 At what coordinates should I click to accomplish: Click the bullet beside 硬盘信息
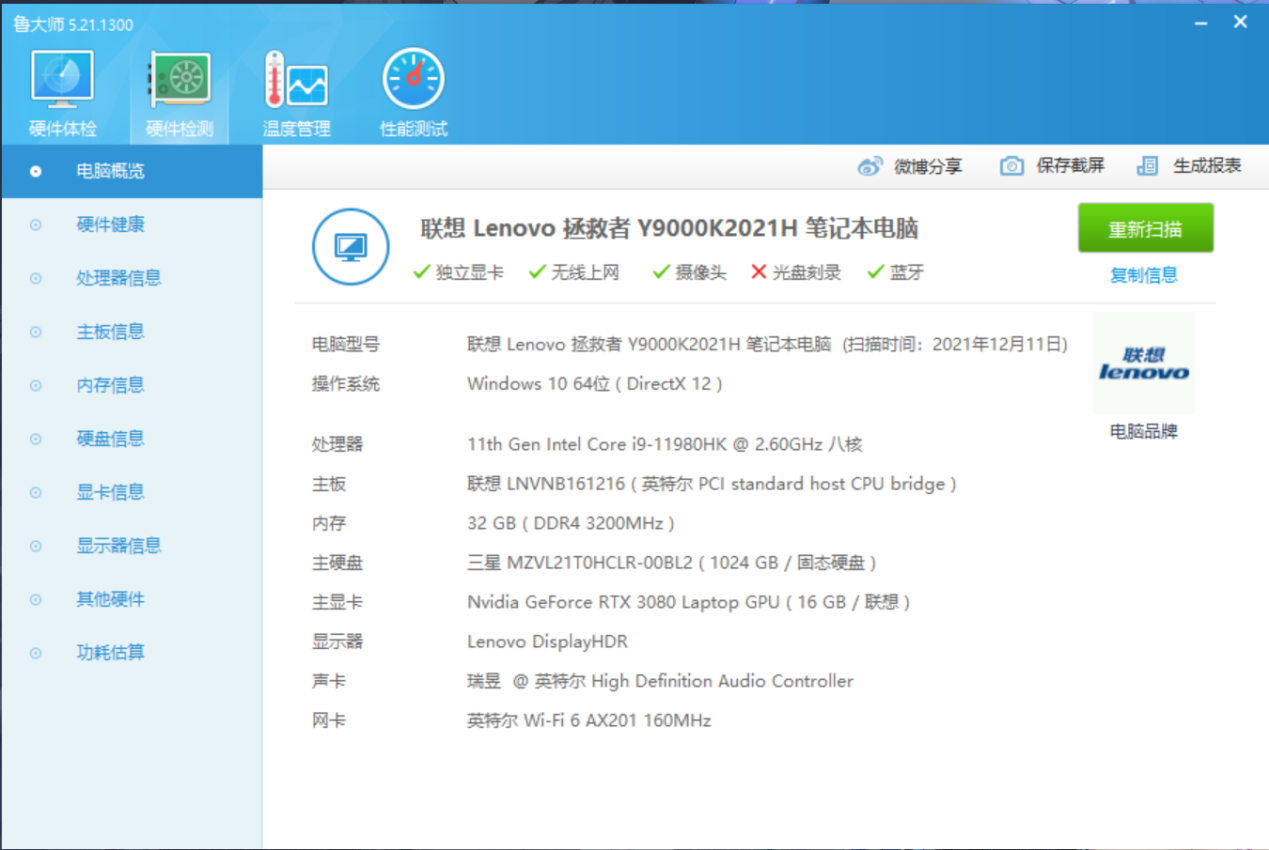tap(36, 439)
